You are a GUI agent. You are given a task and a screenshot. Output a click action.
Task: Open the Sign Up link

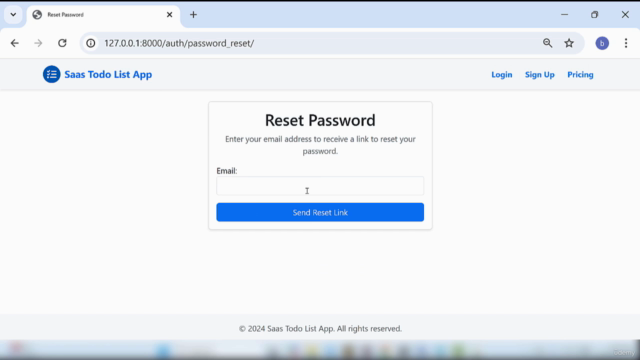click(540, 75)
